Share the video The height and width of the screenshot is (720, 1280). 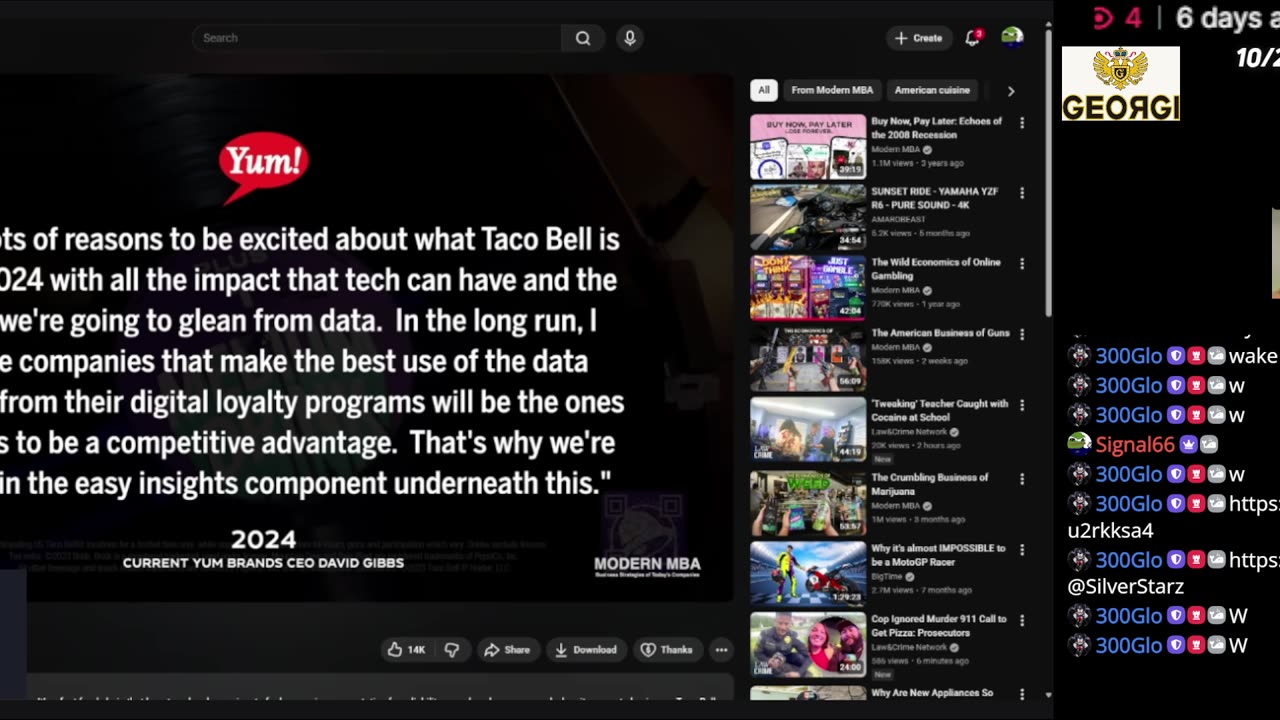pos(507,650)
